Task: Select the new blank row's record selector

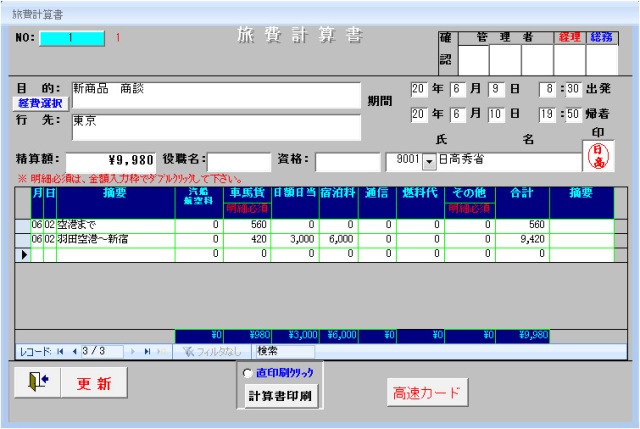Action: point(23,255)
